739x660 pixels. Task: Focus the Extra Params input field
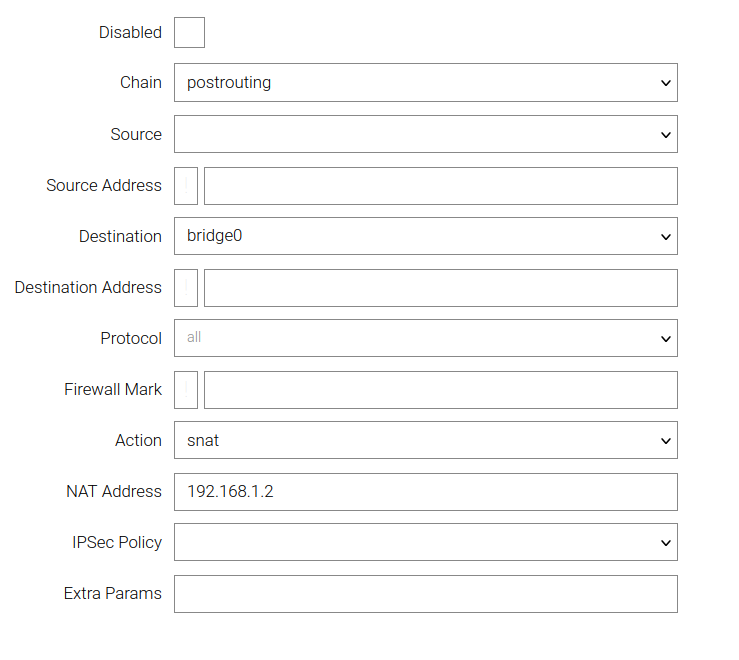425,594
